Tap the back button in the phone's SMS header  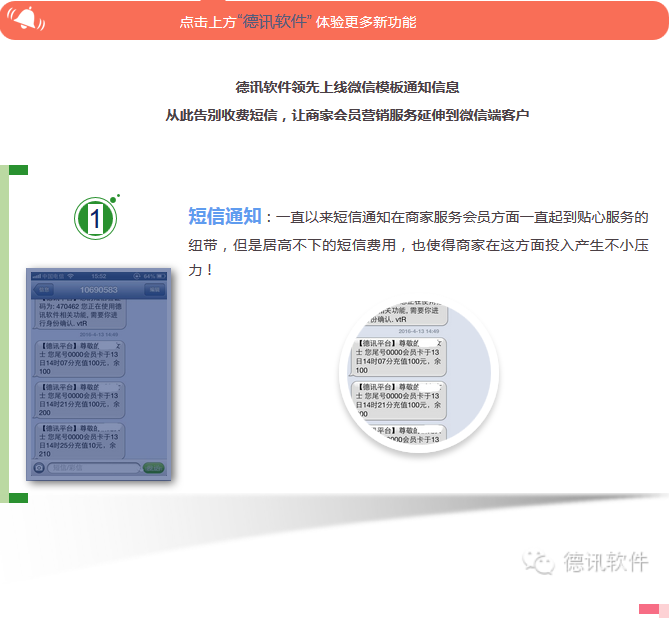pyautogui.click(x=44, y=290)
